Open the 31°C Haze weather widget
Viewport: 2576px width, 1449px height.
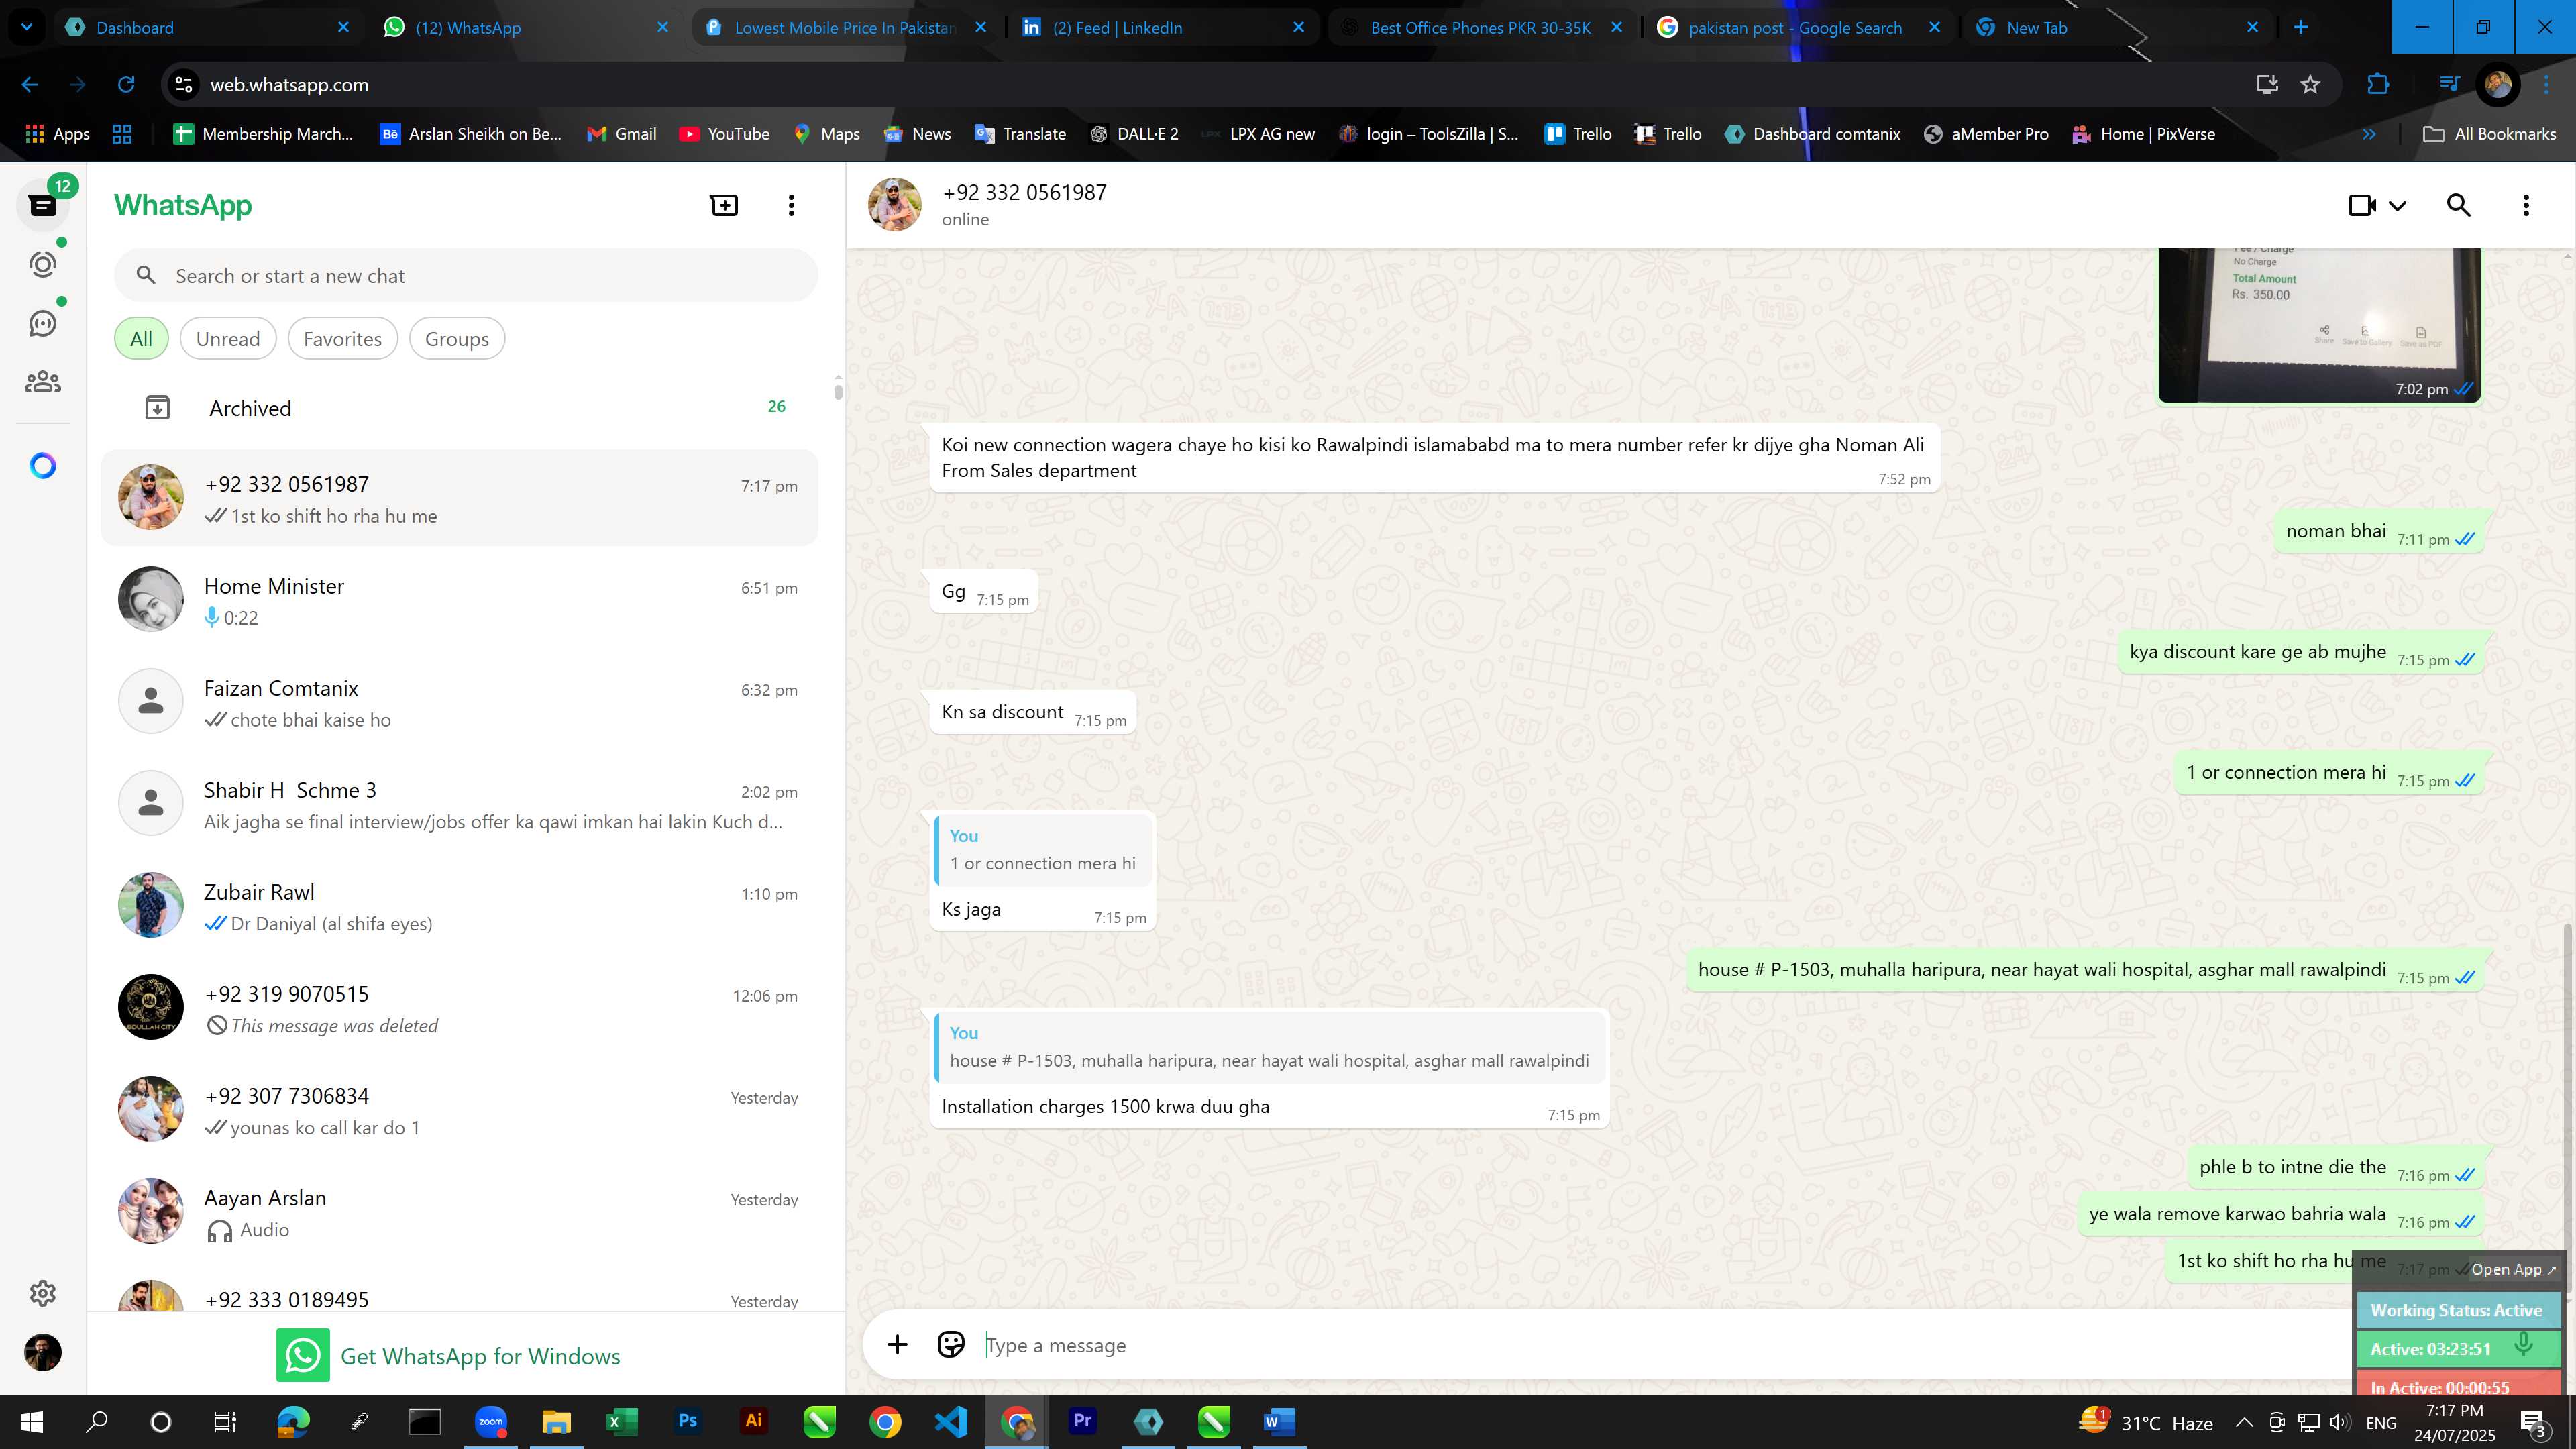pyautogui.click(x=2145, y=1422)
